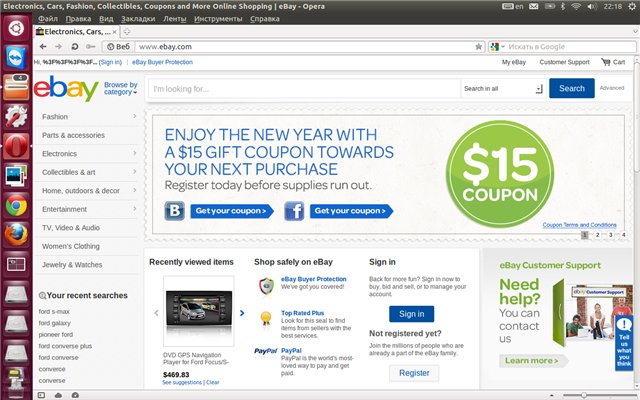Expand the Fashion category submenu
The width and height of the screenshot is (640, 400).
(x=134, y=116)
